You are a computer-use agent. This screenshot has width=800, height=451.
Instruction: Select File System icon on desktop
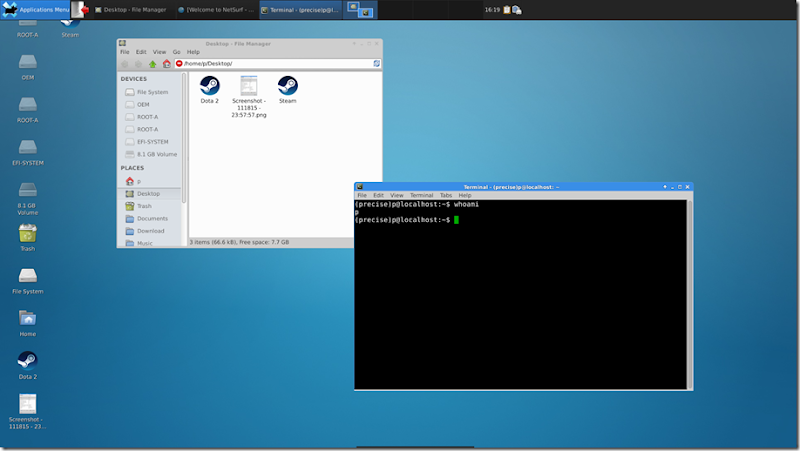point(28,281)
